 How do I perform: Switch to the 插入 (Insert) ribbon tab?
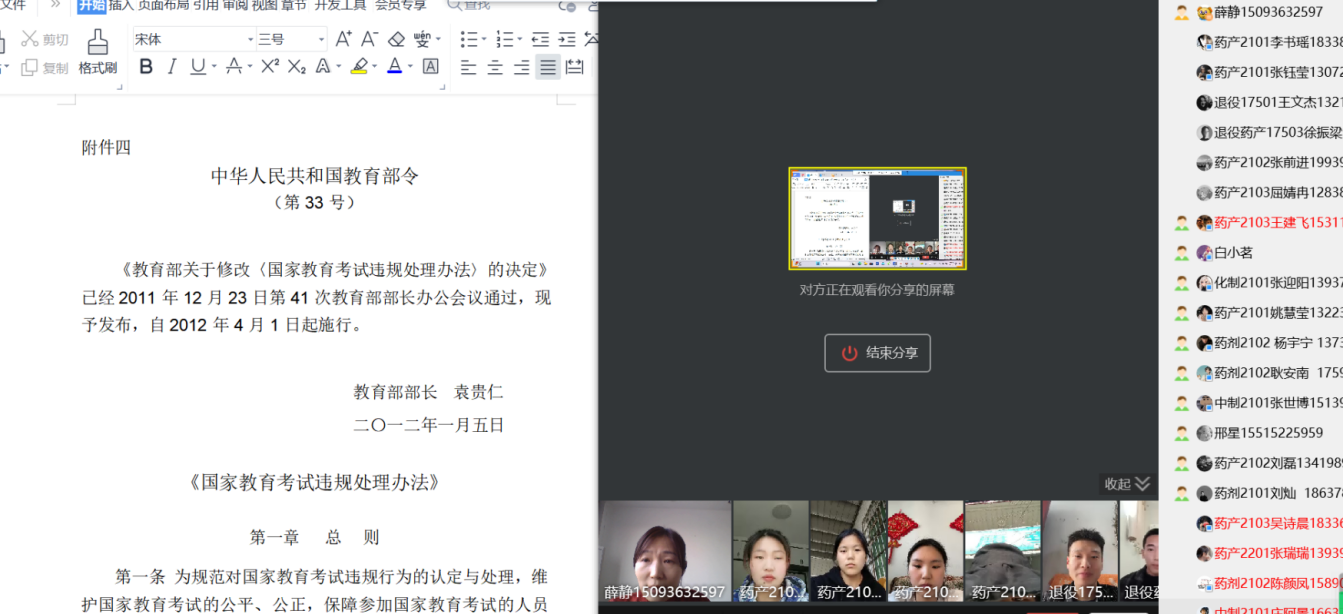120,5
